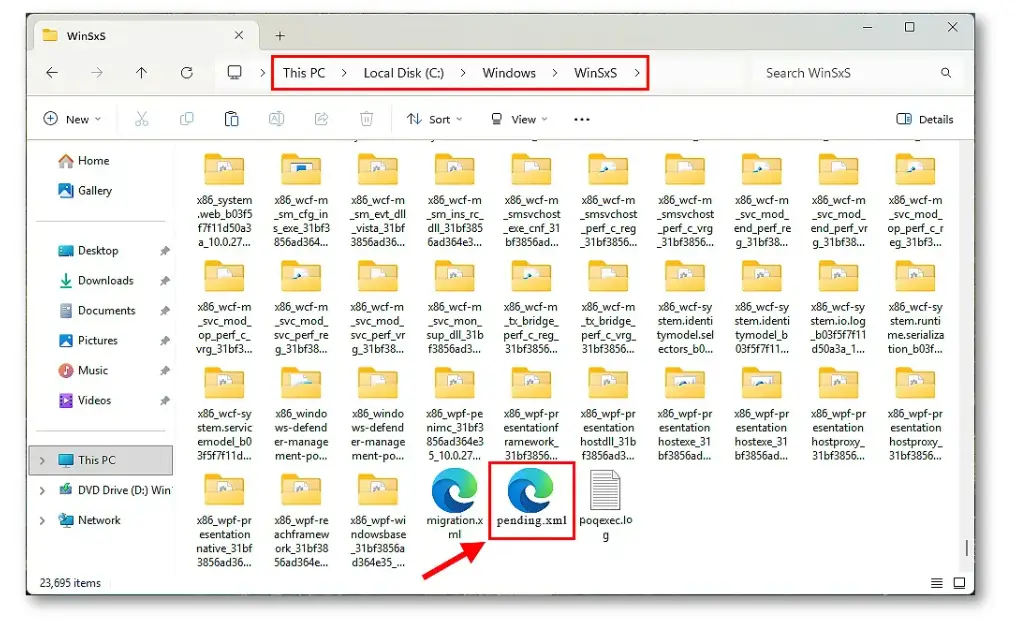This screenshot has width=1014, height=622.
Task: Click the Delete trash icon
Action: point(366,119)
